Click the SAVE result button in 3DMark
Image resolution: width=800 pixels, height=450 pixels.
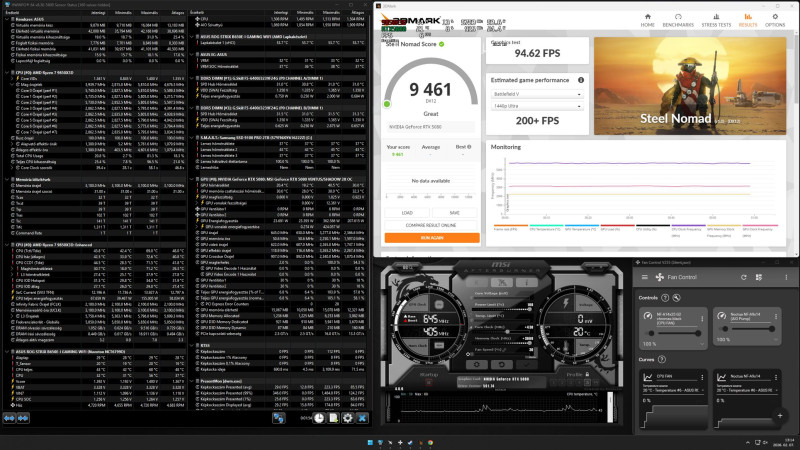[455, 213]
